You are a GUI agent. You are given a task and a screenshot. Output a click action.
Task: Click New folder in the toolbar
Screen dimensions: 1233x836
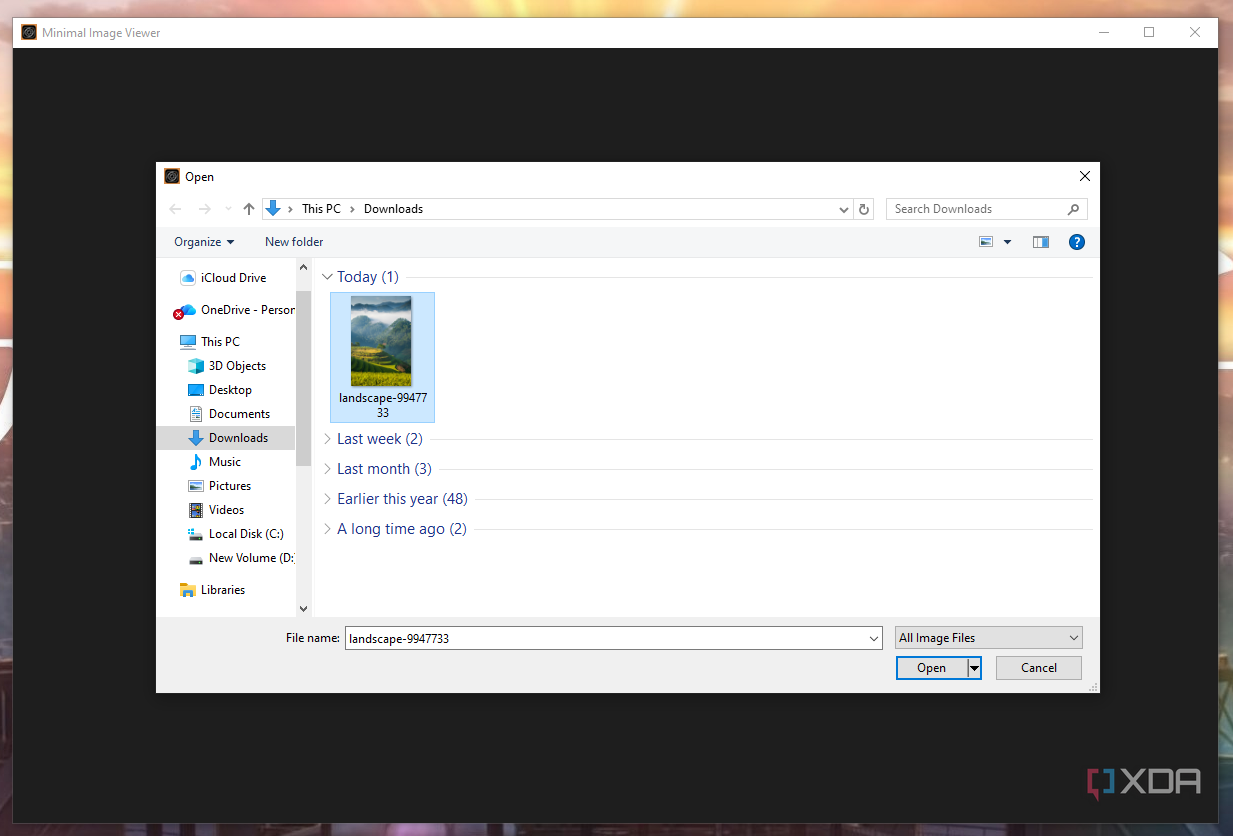pyautogui.click(x=294, y=242)
